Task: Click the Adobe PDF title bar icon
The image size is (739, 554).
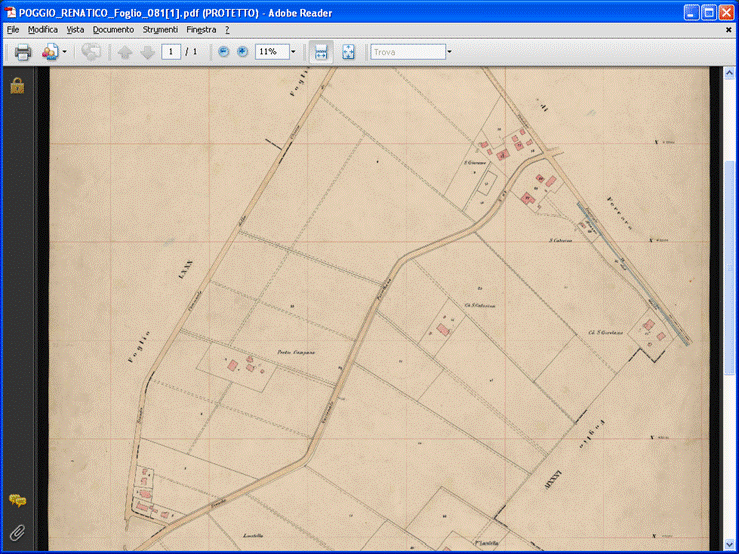Action: click(x=10, y=13)
